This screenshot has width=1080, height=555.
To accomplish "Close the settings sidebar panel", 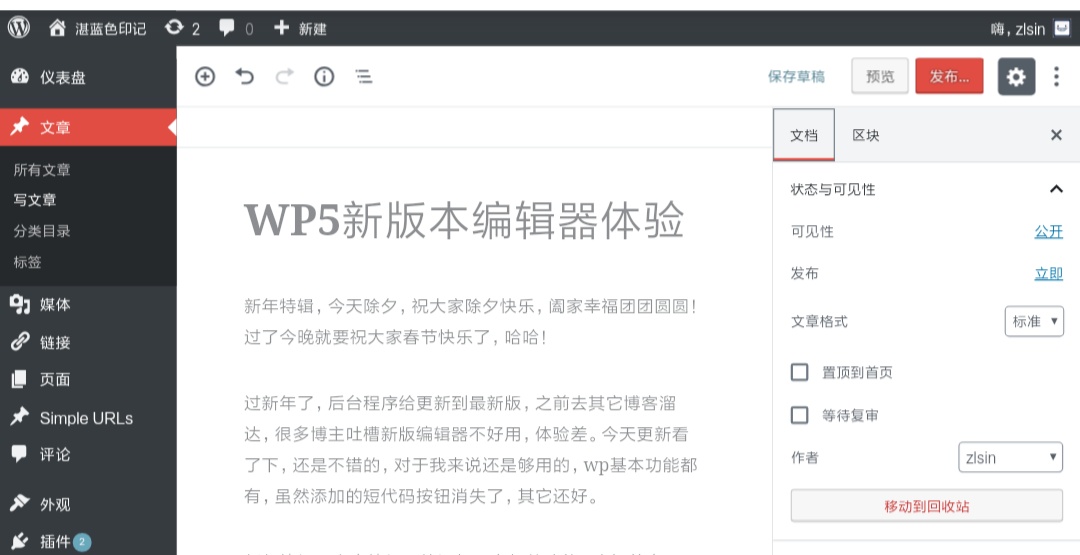I will click(1056, 135).
